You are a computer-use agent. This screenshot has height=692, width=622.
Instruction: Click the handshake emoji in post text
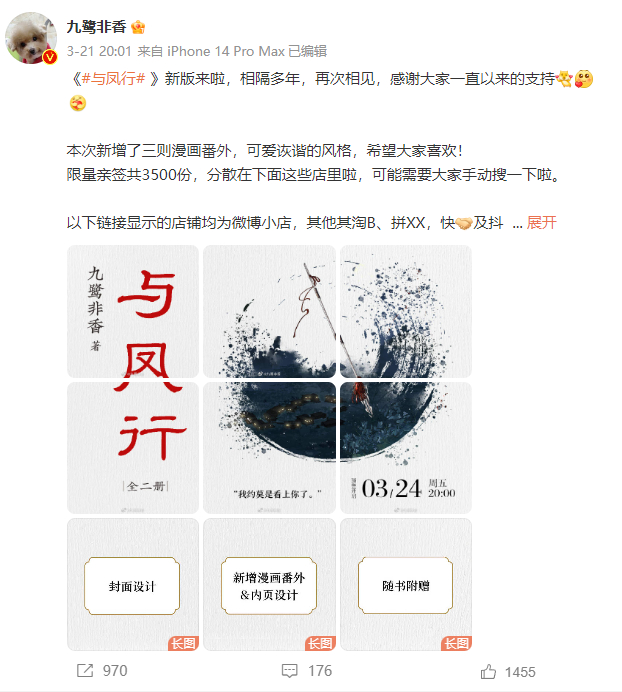point(463,223)
